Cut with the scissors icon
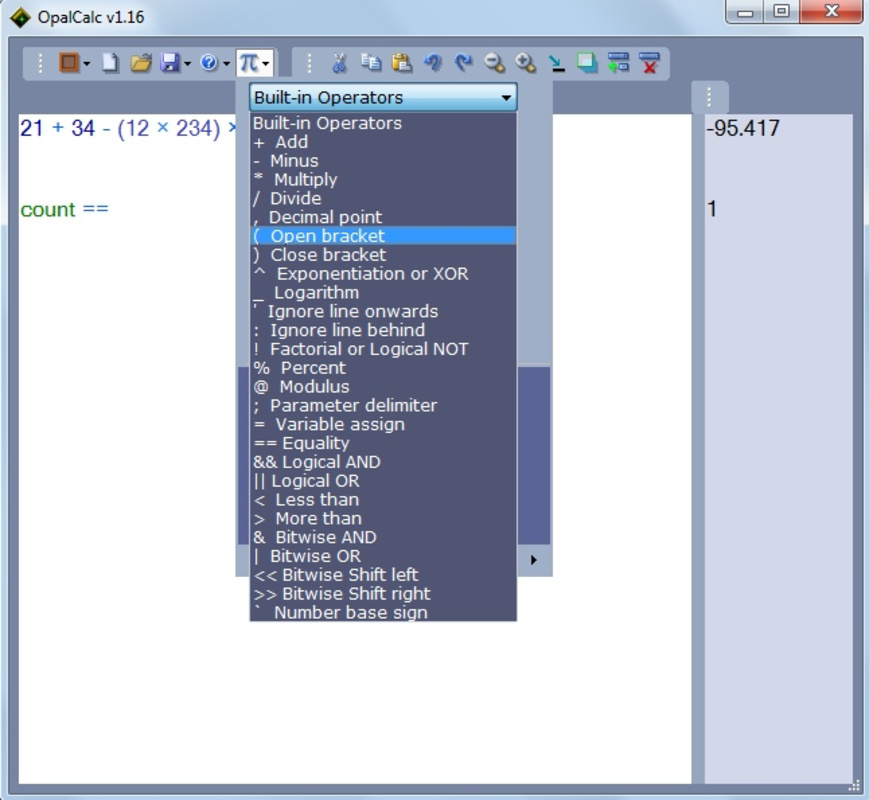The width and height of the screenshot is (869, 800). point(339,63)
